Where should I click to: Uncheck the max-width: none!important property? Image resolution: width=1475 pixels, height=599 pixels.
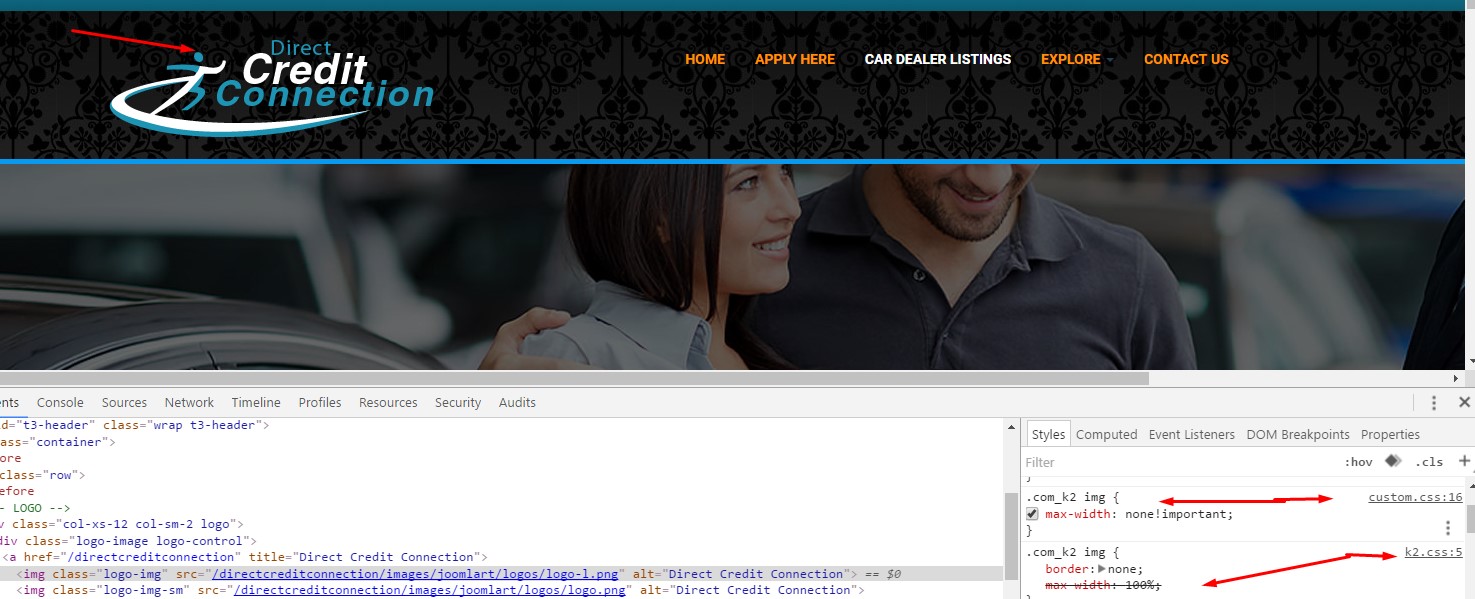(1033, 512)
